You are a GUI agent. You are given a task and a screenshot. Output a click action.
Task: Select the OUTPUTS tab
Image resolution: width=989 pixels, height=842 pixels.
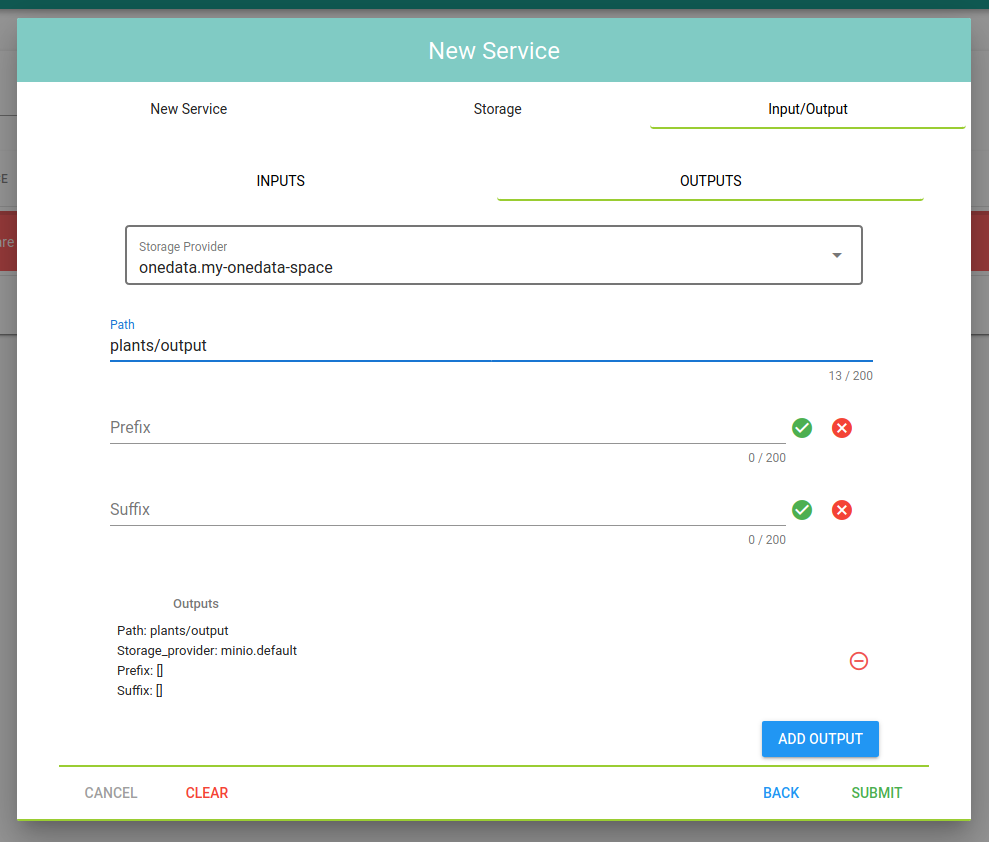pyautogui.click(x=710, y=181)
